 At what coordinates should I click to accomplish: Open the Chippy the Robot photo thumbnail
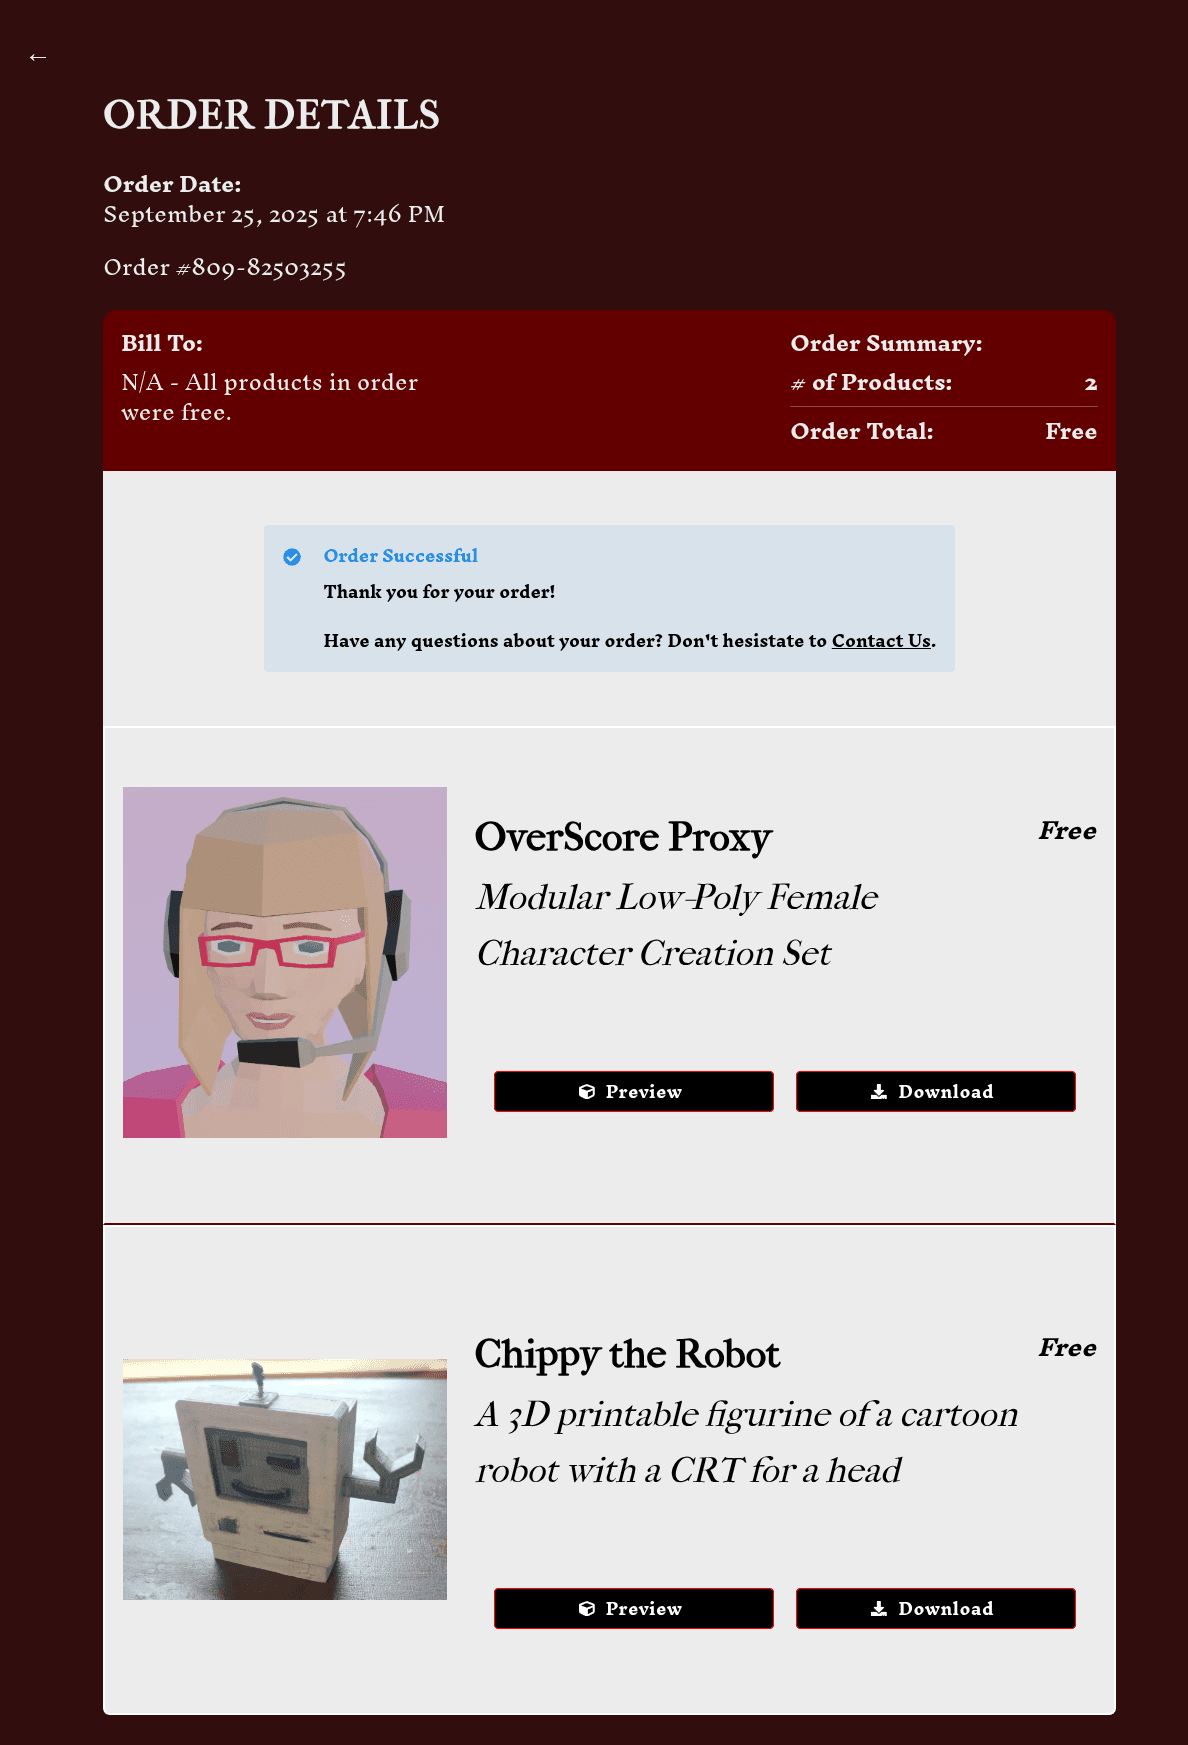[285, 1479]
